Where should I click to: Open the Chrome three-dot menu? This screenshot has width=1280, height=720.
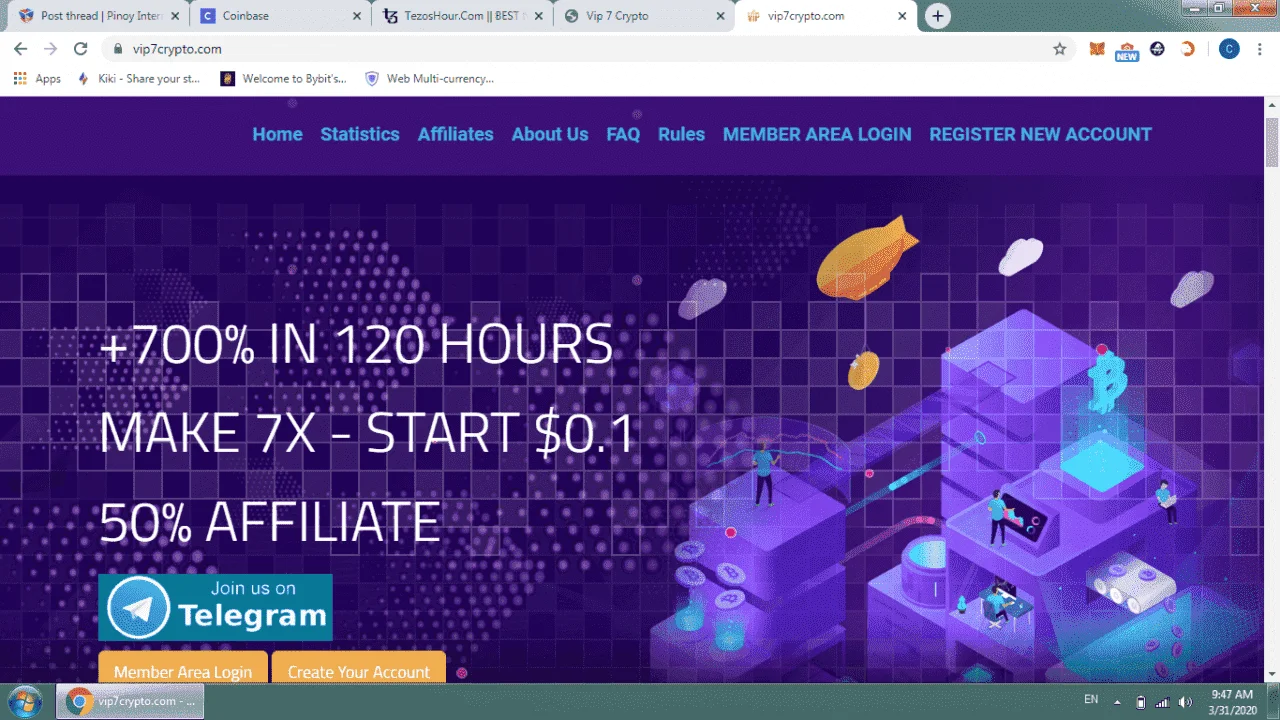tap(1260, 49)
